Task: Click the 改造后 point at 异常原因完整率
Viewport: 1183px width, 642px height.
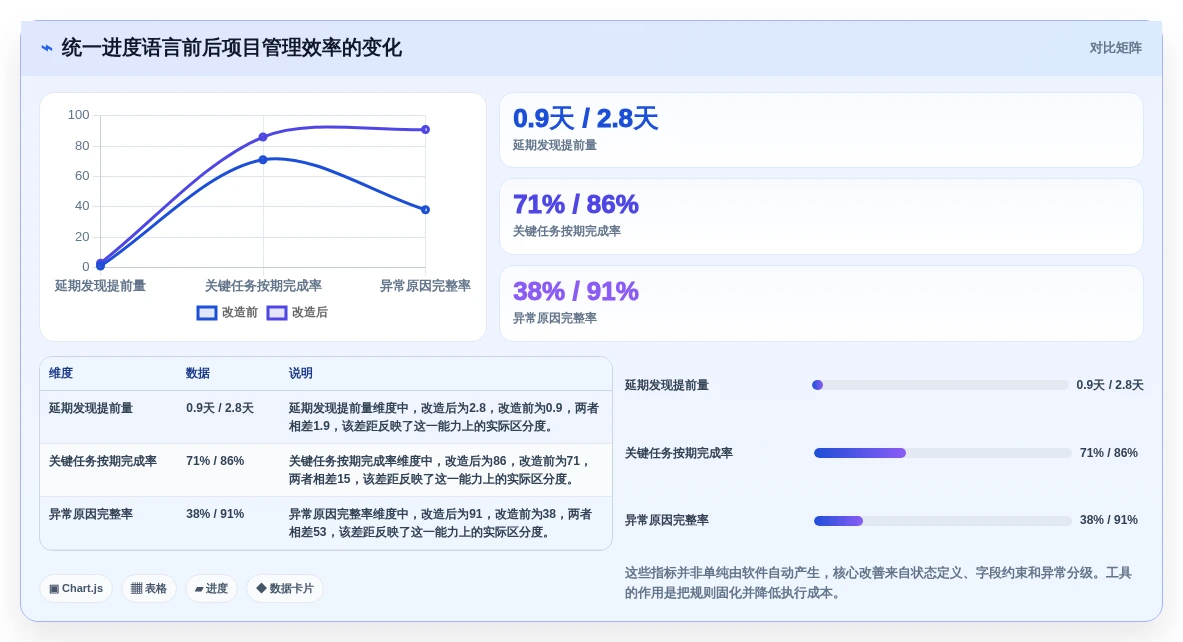Action: (x=426, y=130)
